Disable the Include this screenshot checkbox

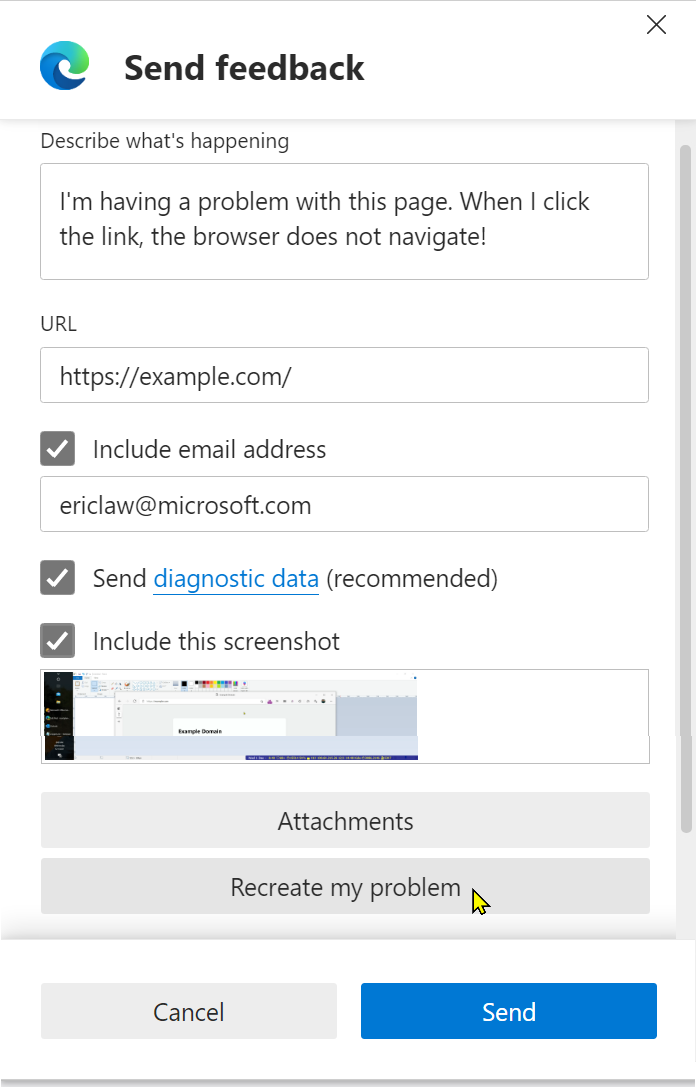pyautogui.click(x=58, y=640)
